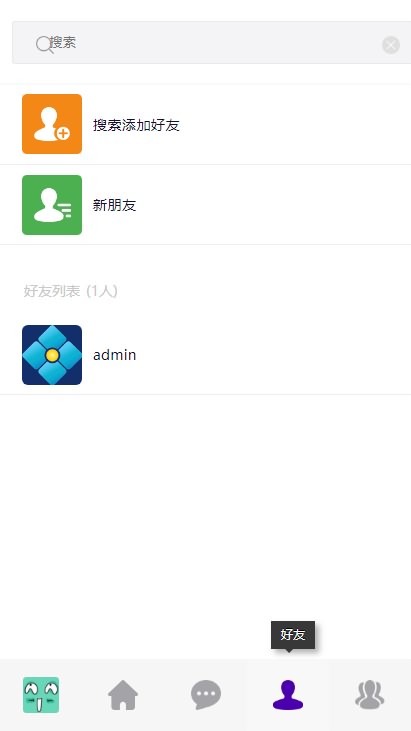The width and height of the screenshot is (411, 731).
Task: Click the magnifier icon in search bar
Action: click(x=44, y=45)
